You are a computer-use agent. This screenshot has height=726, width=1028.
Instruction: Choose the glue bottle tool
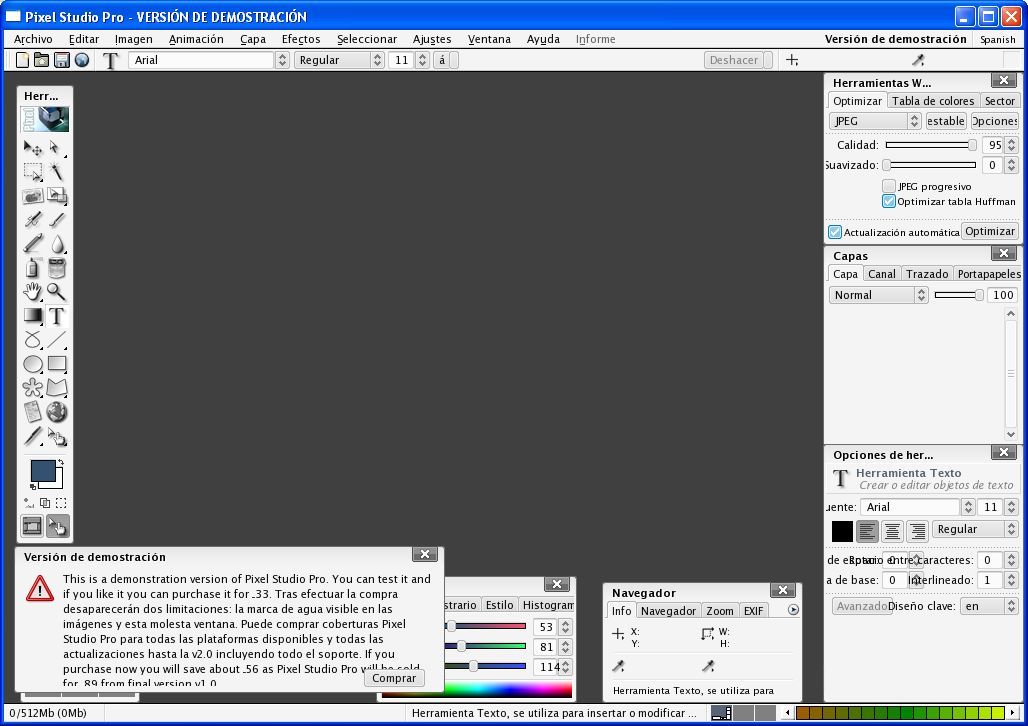click(32, 268)
